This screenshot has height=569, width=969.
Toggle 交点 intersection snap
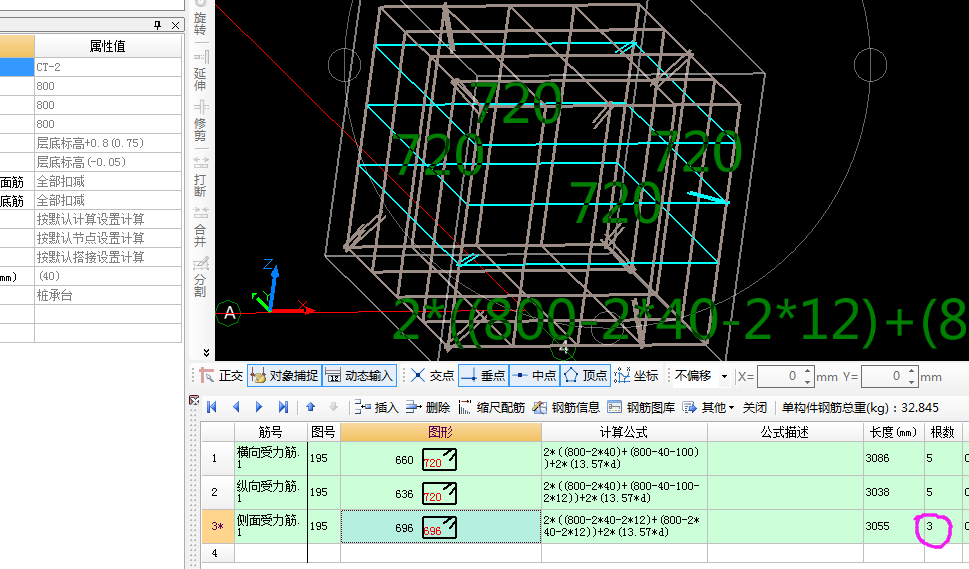433,376
